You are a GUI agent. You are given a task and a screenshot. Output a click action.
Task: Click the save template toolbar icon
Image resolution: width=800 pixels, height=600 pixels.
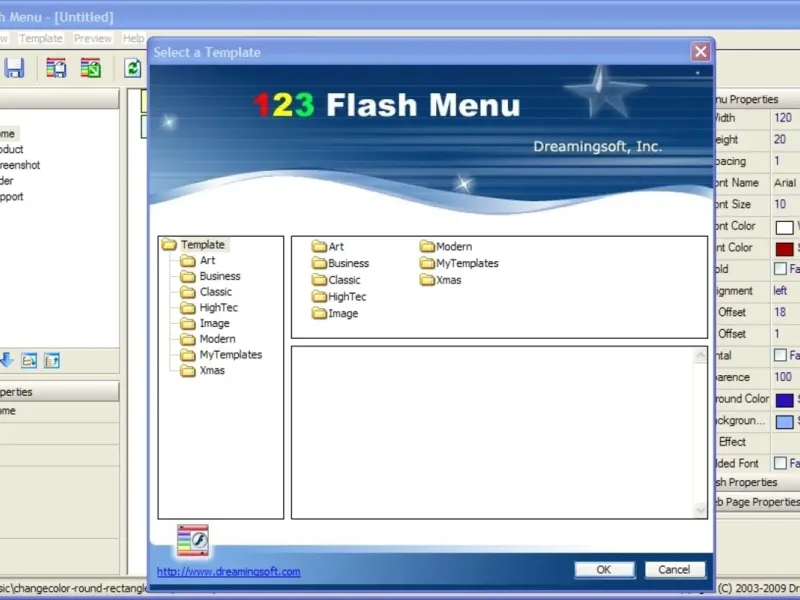pyautogui.click(x=56, y=67)
